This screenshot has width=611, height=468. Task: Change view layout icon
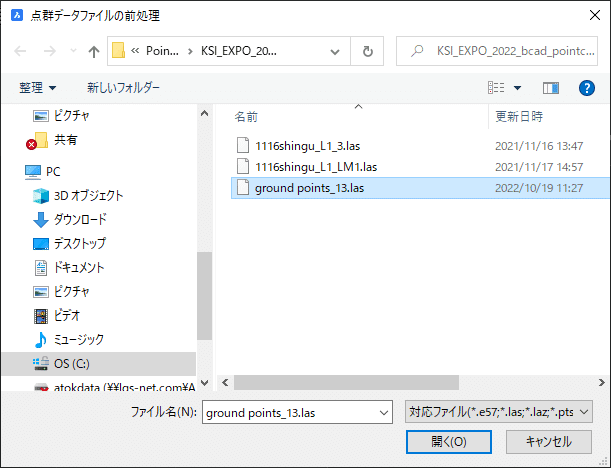[496, 88]
